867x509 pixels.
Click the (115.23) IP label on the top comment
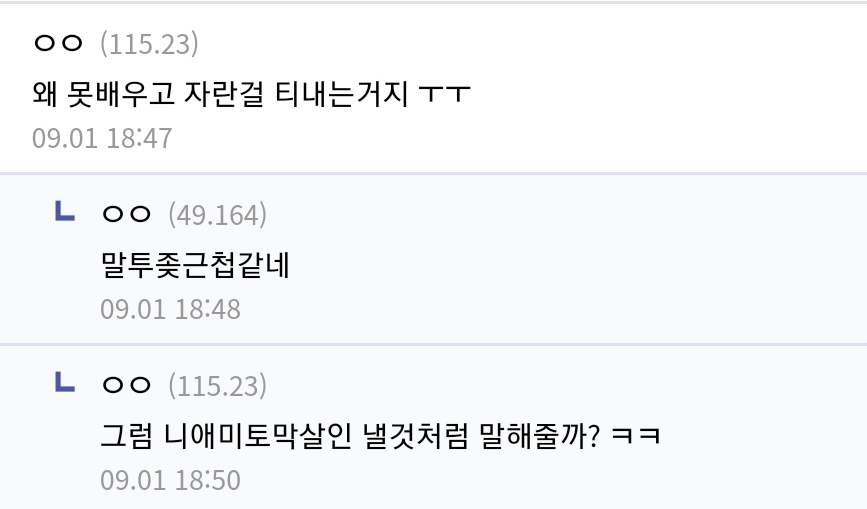[x=149, y=44]
